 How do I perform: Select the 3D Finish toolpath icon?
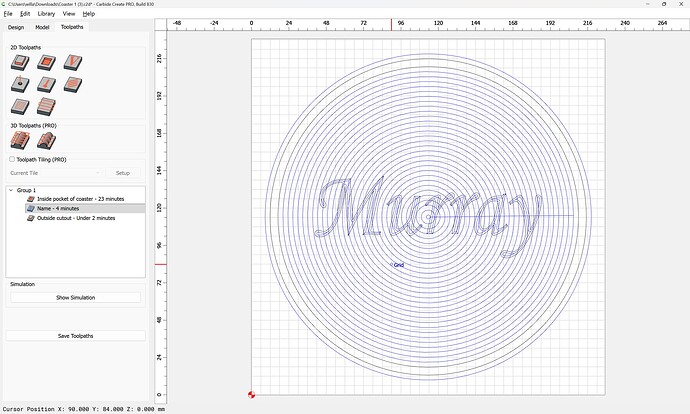coord(46,141)
